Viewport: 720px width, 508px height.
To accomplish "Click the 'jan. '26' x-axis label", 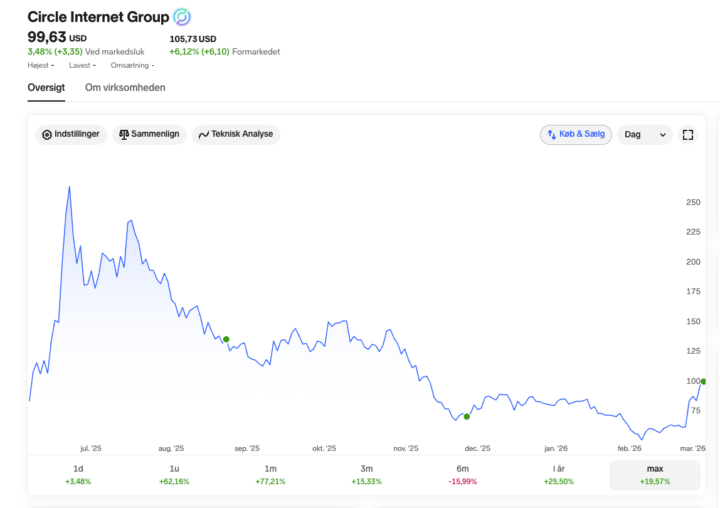I will [556, 448].
